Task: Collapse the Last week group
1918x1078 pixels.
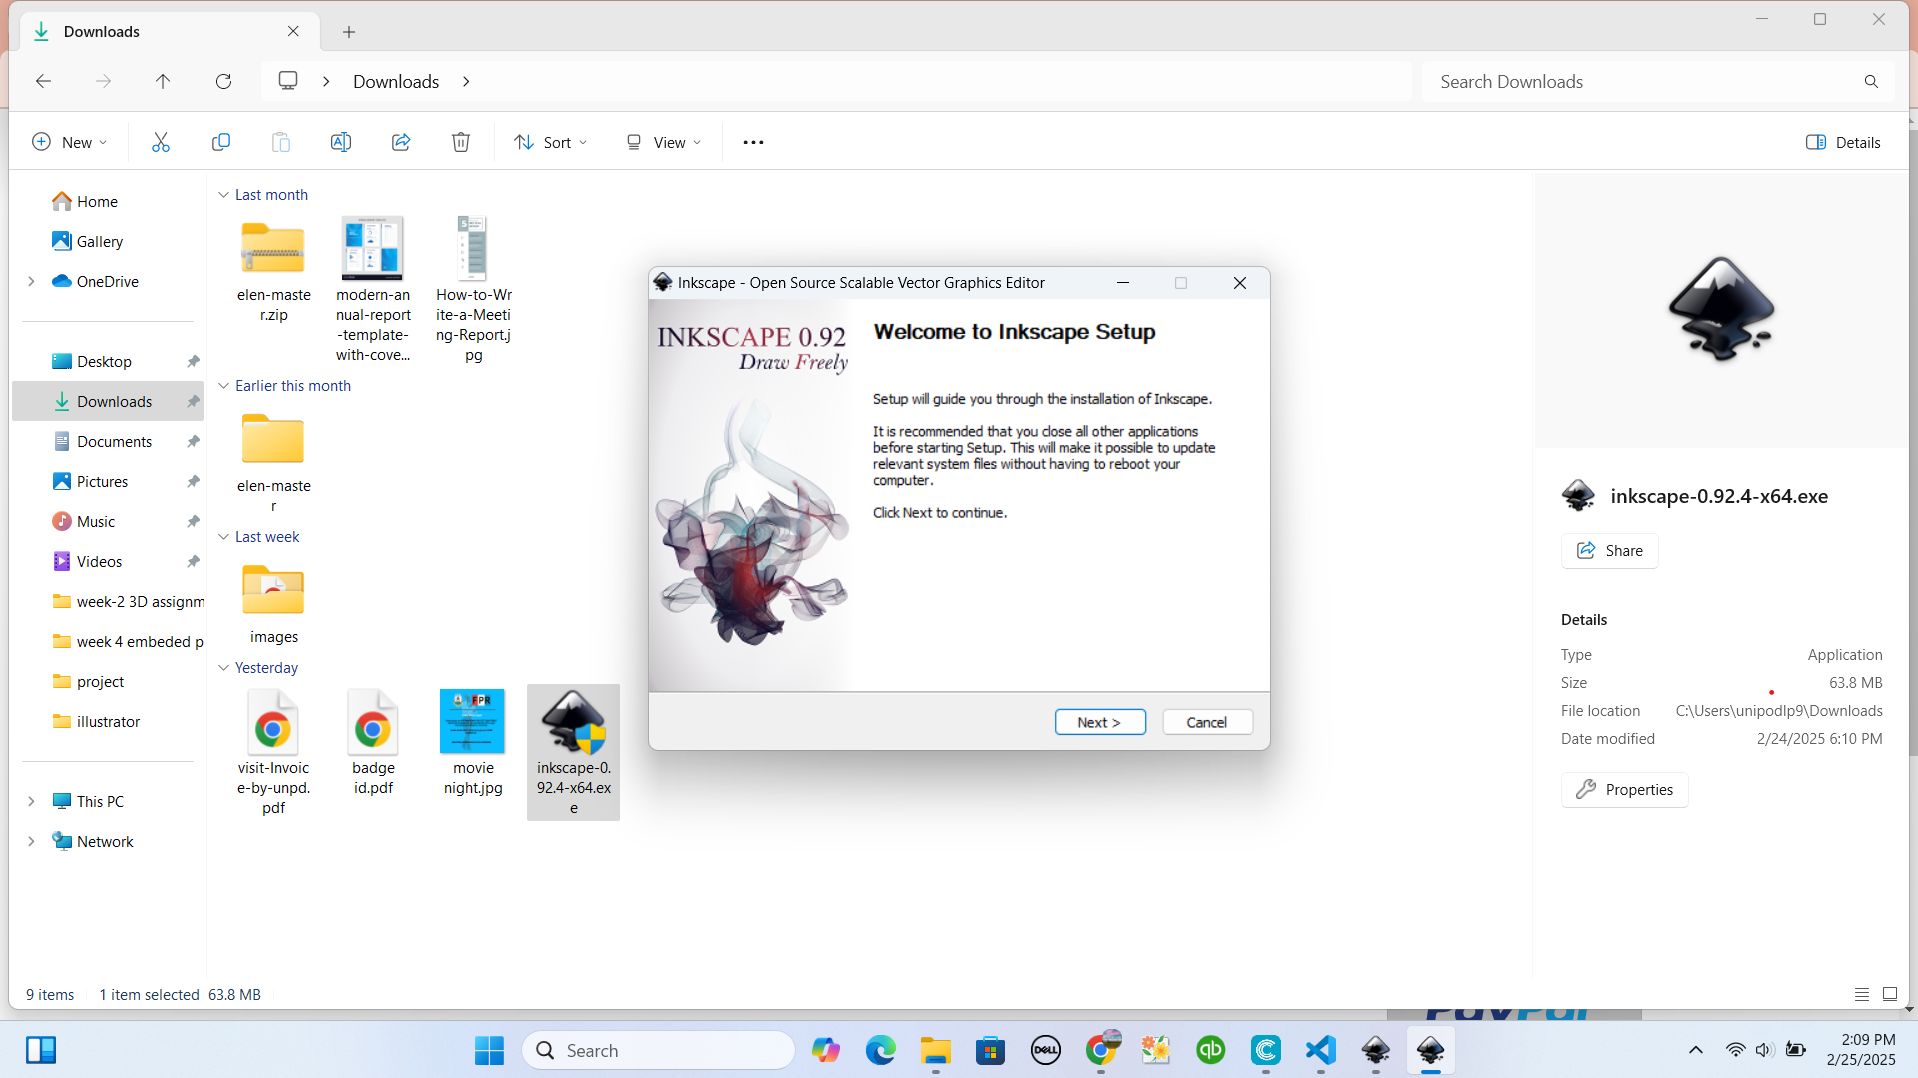Action: pyautogui.click(x=224, y=537)
